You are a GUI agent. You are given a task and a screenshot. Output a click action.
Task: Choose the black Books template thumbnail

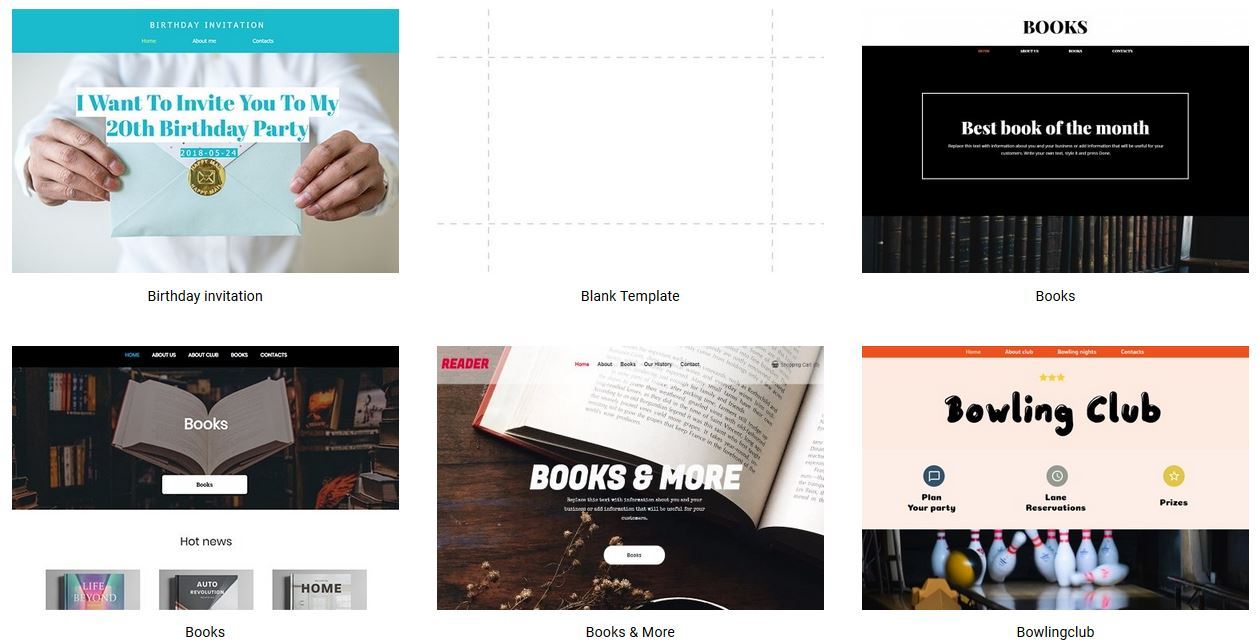click(x=1055, y=141)
